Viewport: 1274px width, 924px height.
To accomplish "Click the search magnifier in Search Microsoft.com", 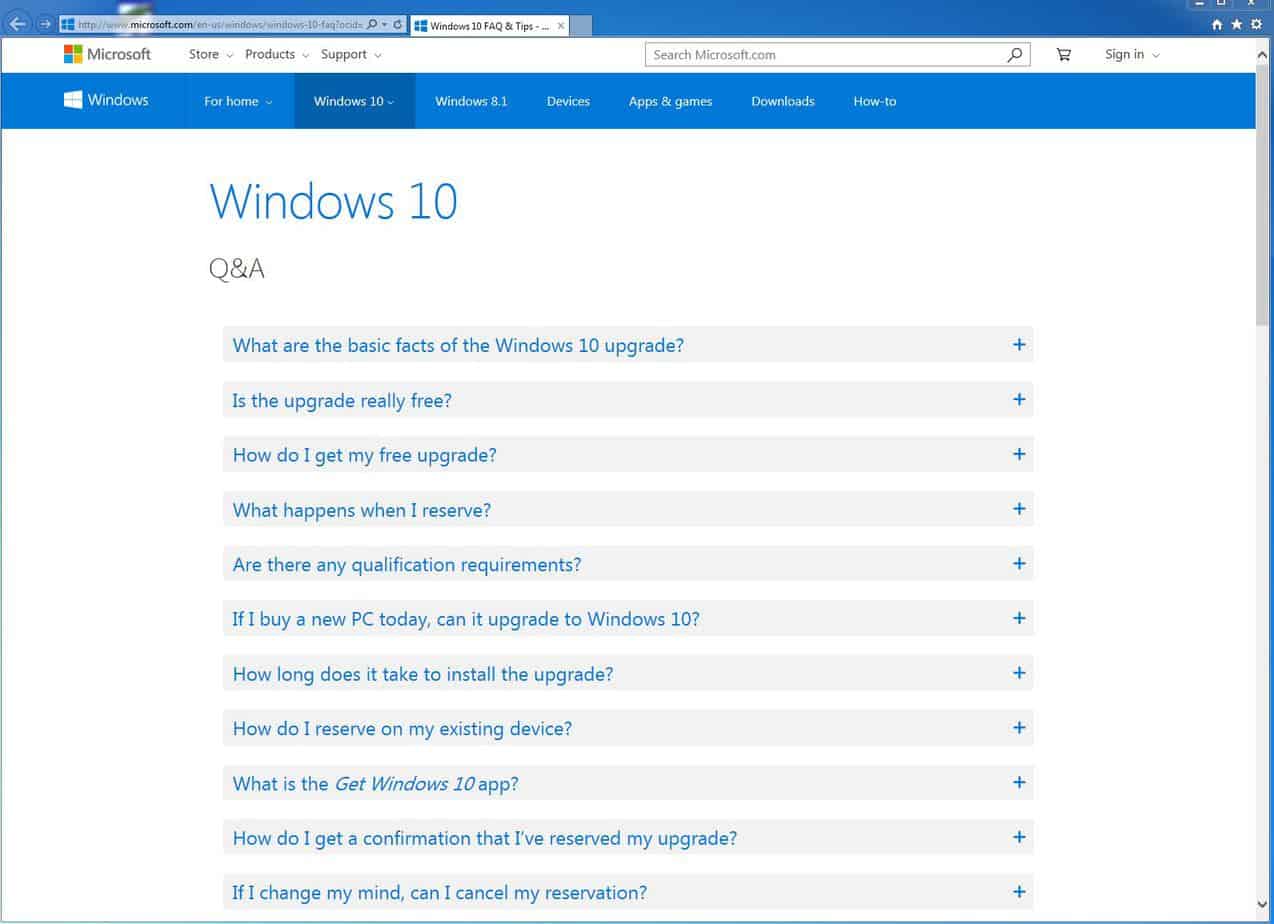I will click(1015, 55).
